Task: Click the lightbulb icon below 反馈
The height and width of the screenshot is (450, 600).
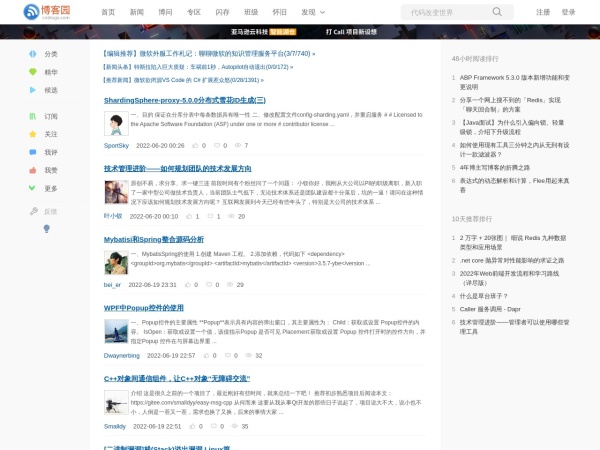Action: point(44,228)
